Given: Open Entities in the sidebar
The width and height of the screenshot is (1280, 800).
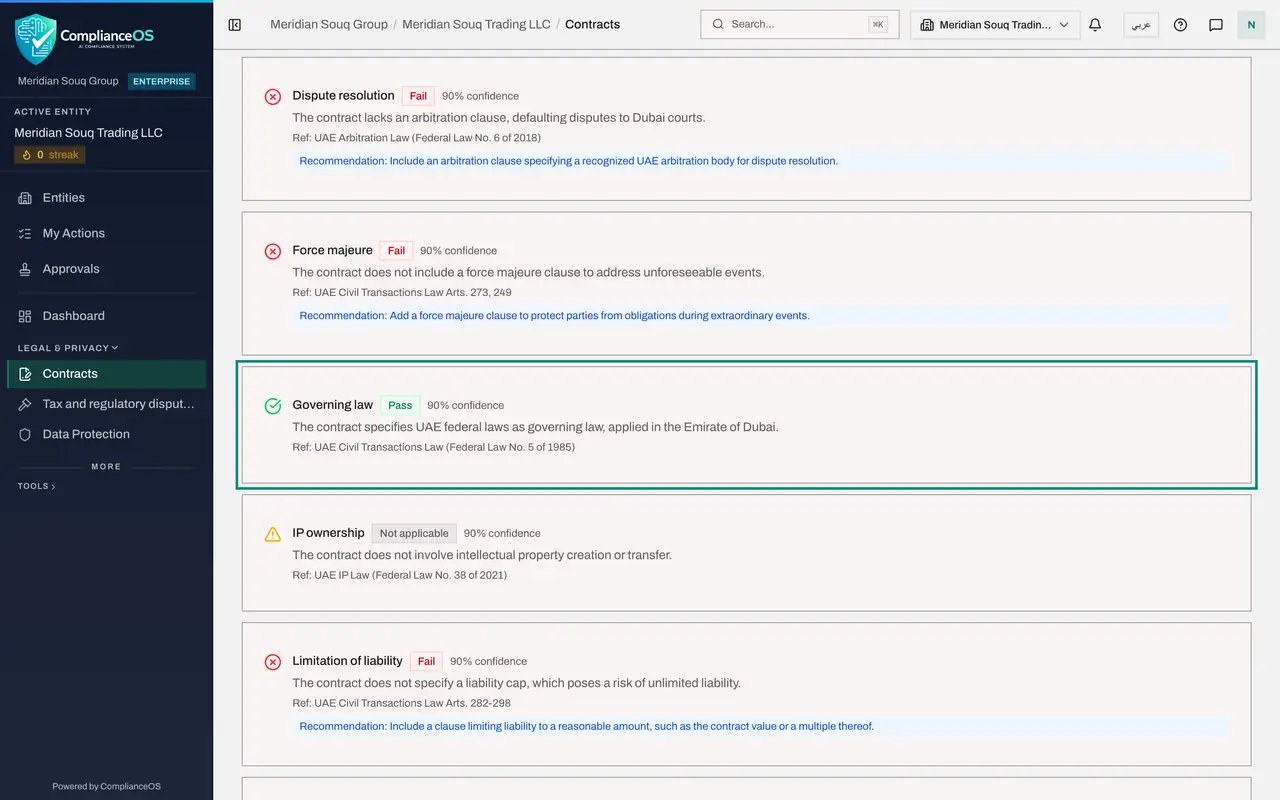Looking at the screenshot, I should [106, 198].
